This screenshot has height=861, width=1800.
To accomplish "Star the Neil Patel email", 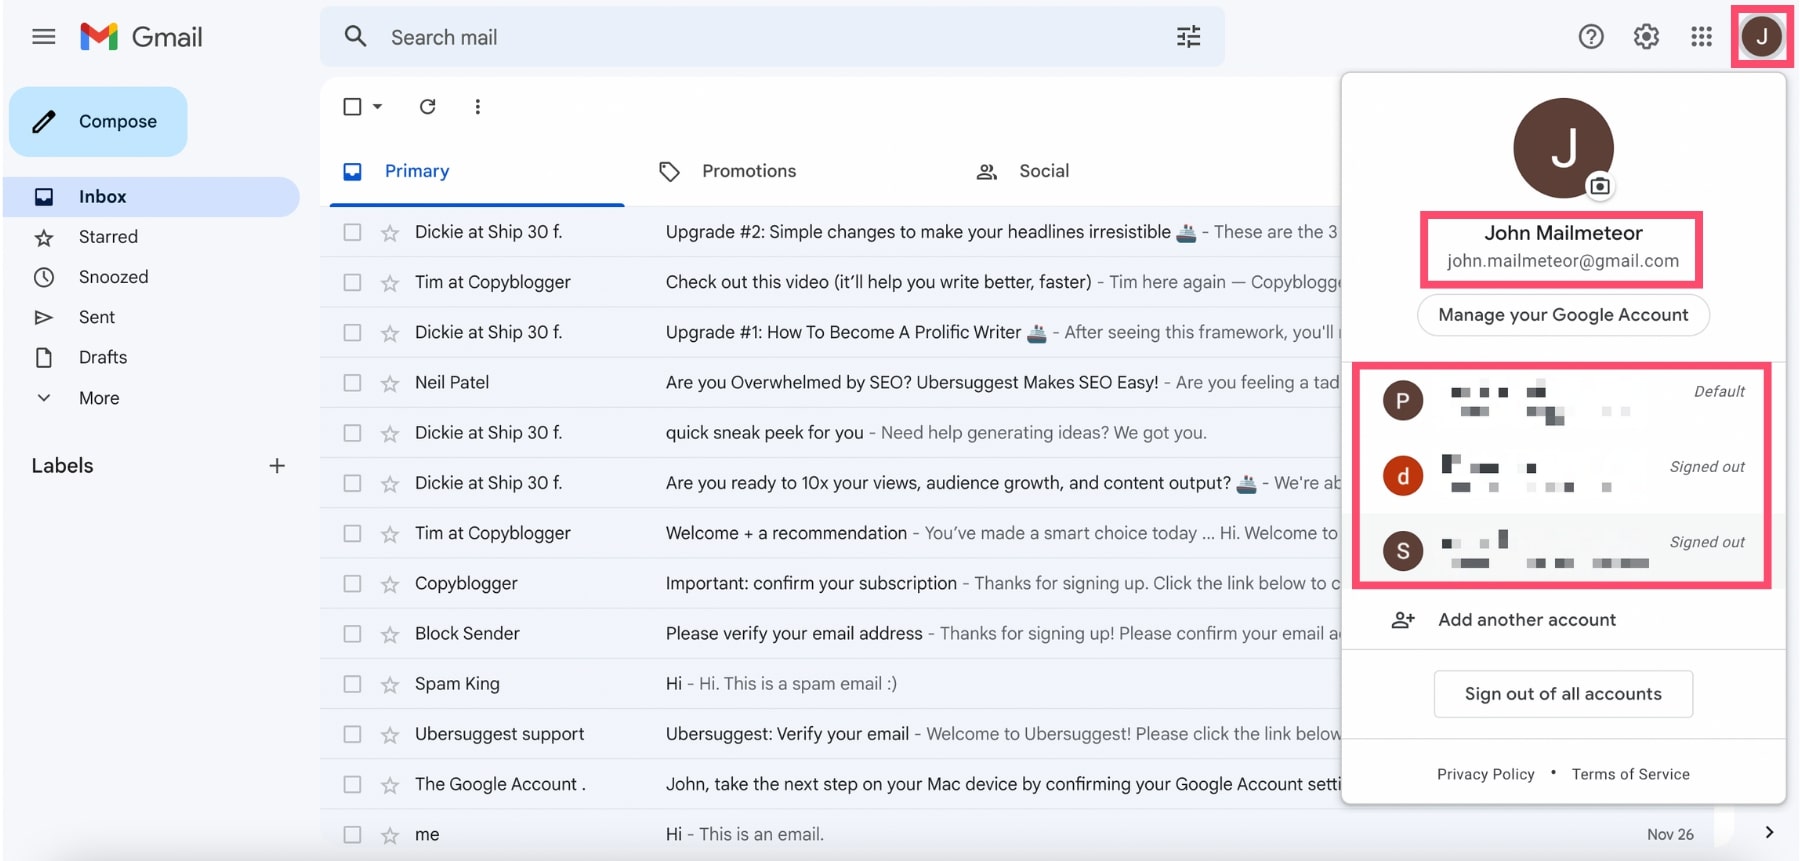I will 390,383.
